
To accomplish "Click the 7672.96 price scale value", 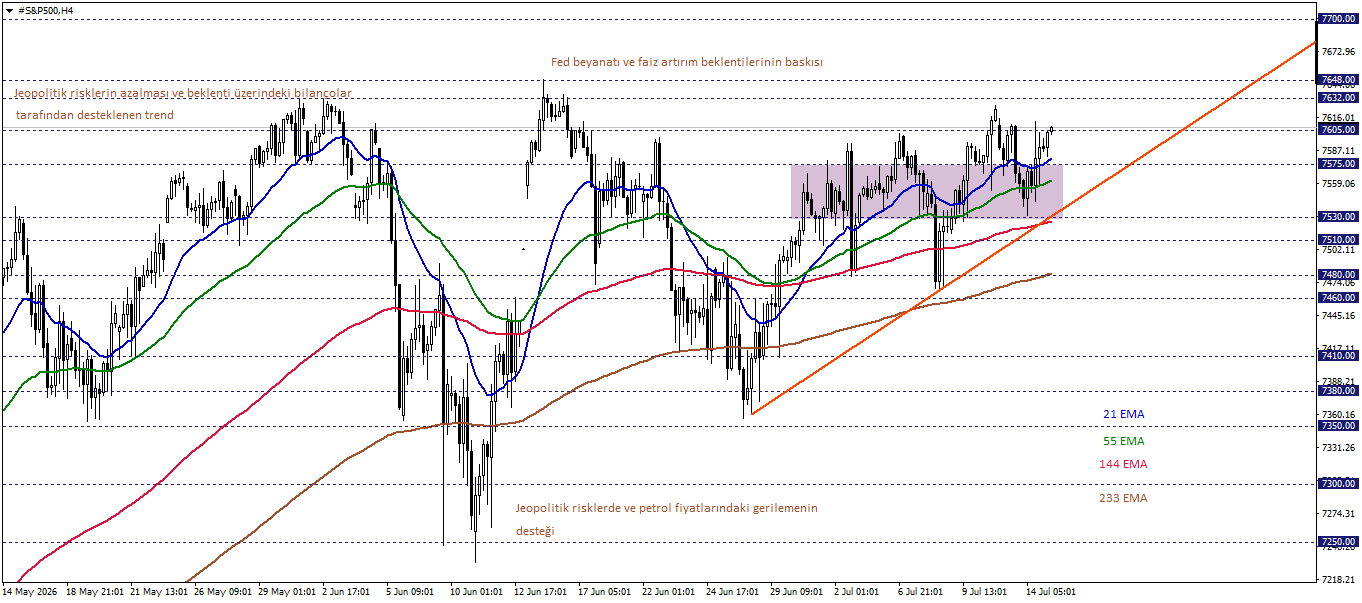I will [x=1338, y=52].
